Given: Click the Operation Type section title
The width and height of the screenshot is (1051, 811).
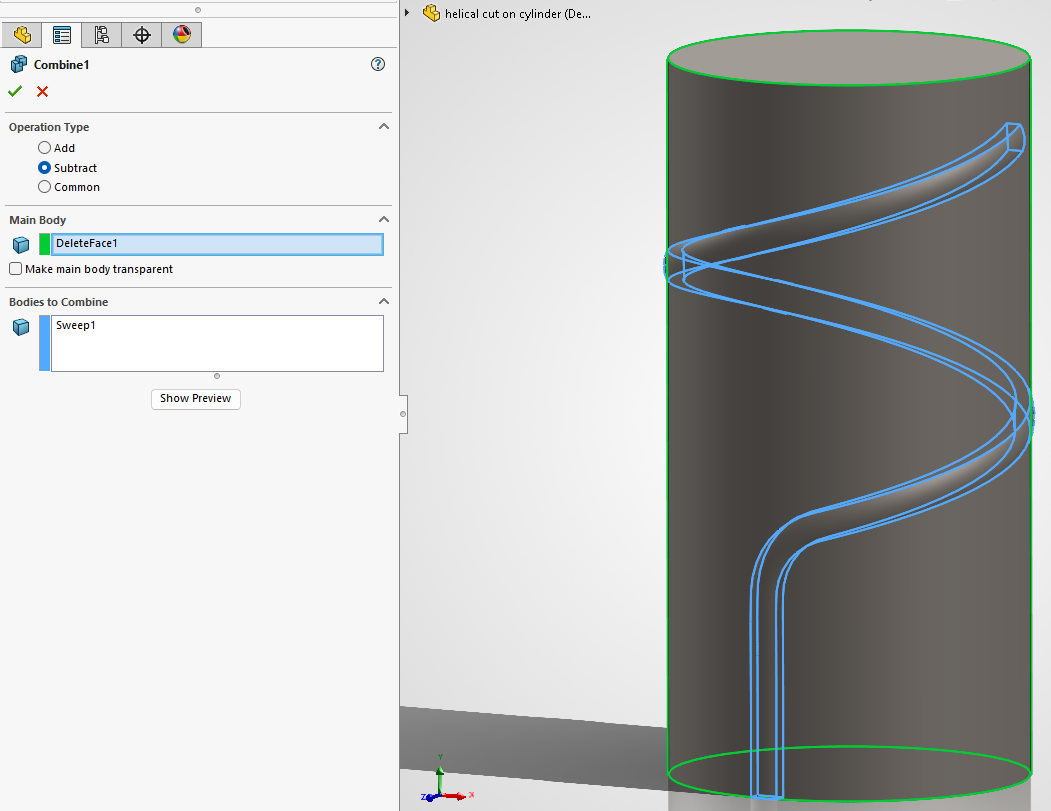Looking at the screenshot, I should click(x=49, y=127).
